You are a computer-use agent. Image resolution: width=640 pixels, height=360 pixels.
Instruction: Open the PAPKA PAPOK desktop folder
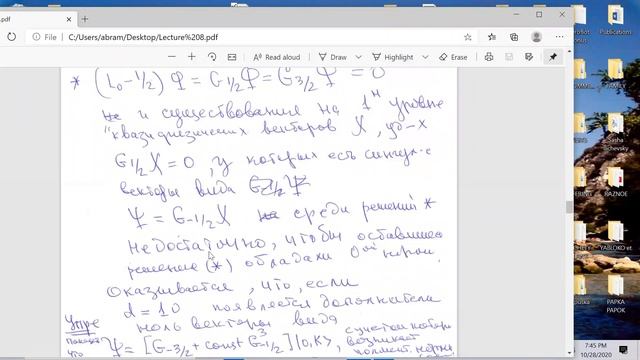tap(616, 294)
